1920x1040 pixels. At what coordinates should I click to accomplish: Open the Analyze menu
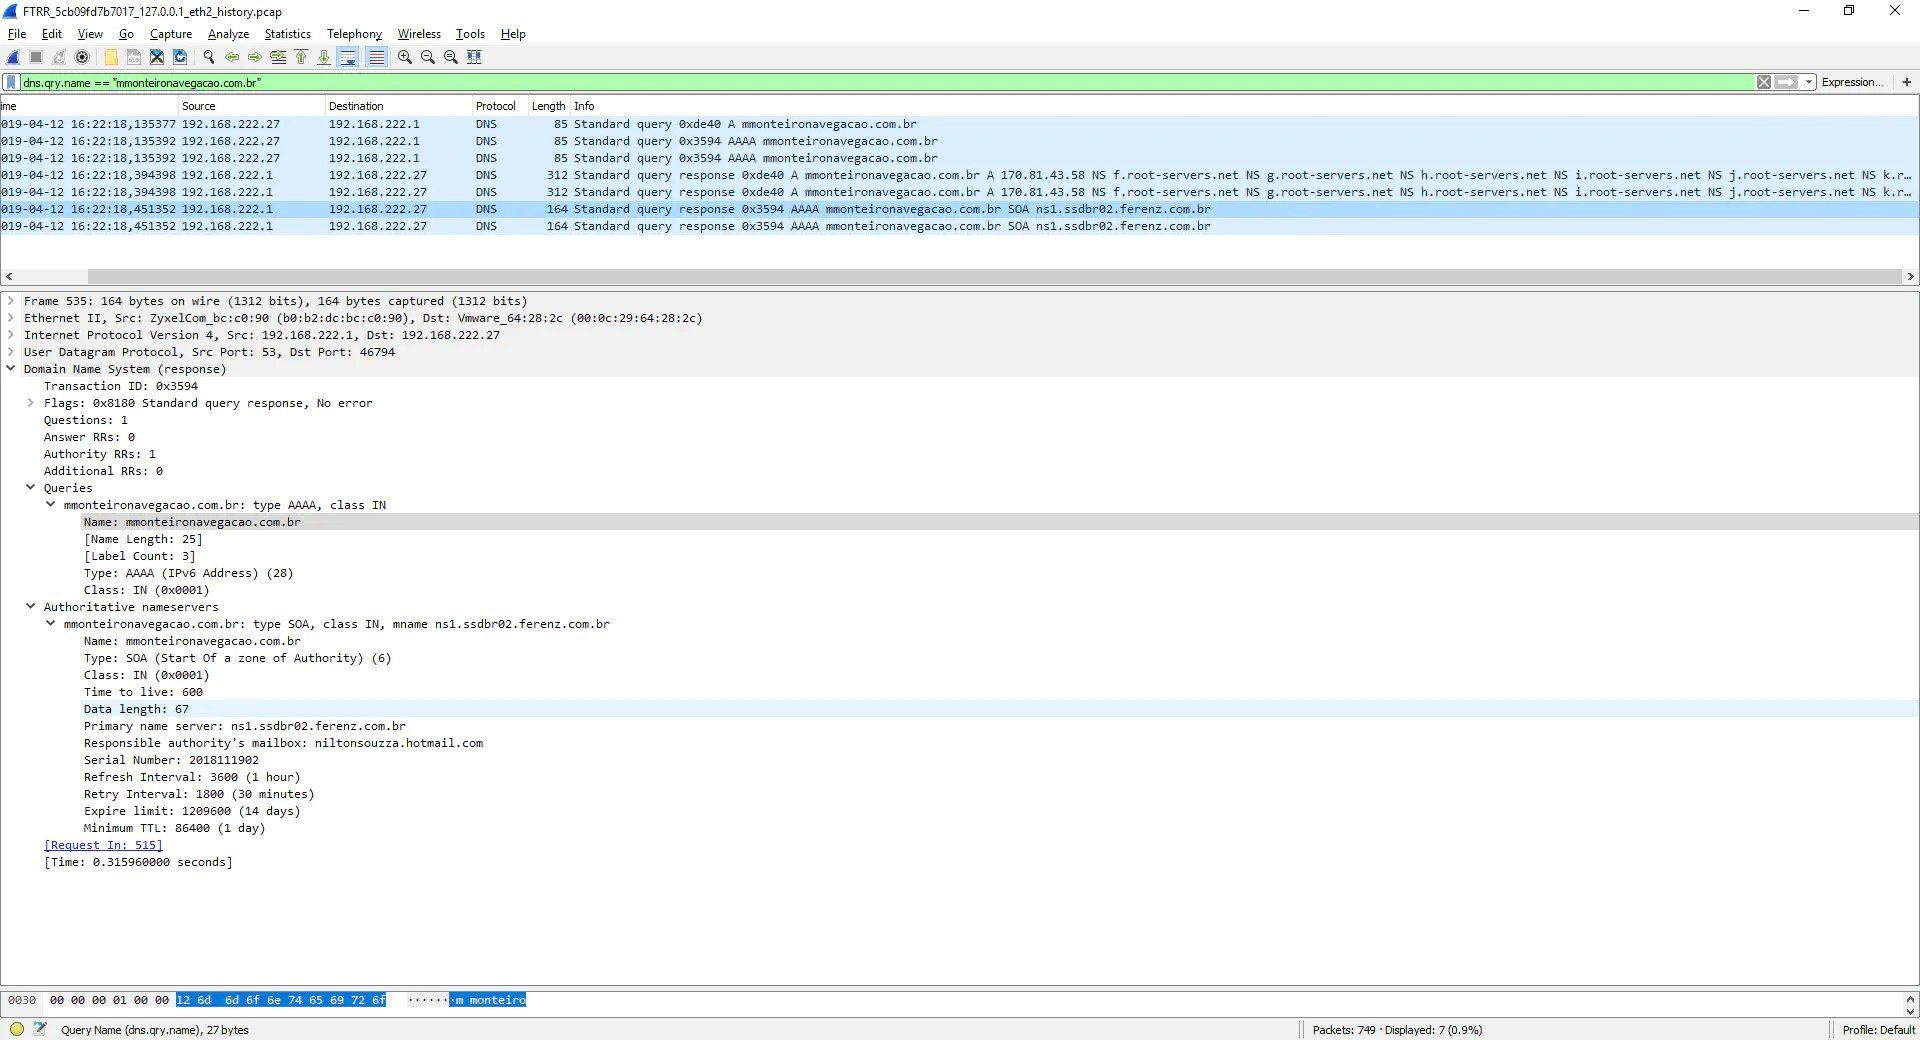point(228,34)
